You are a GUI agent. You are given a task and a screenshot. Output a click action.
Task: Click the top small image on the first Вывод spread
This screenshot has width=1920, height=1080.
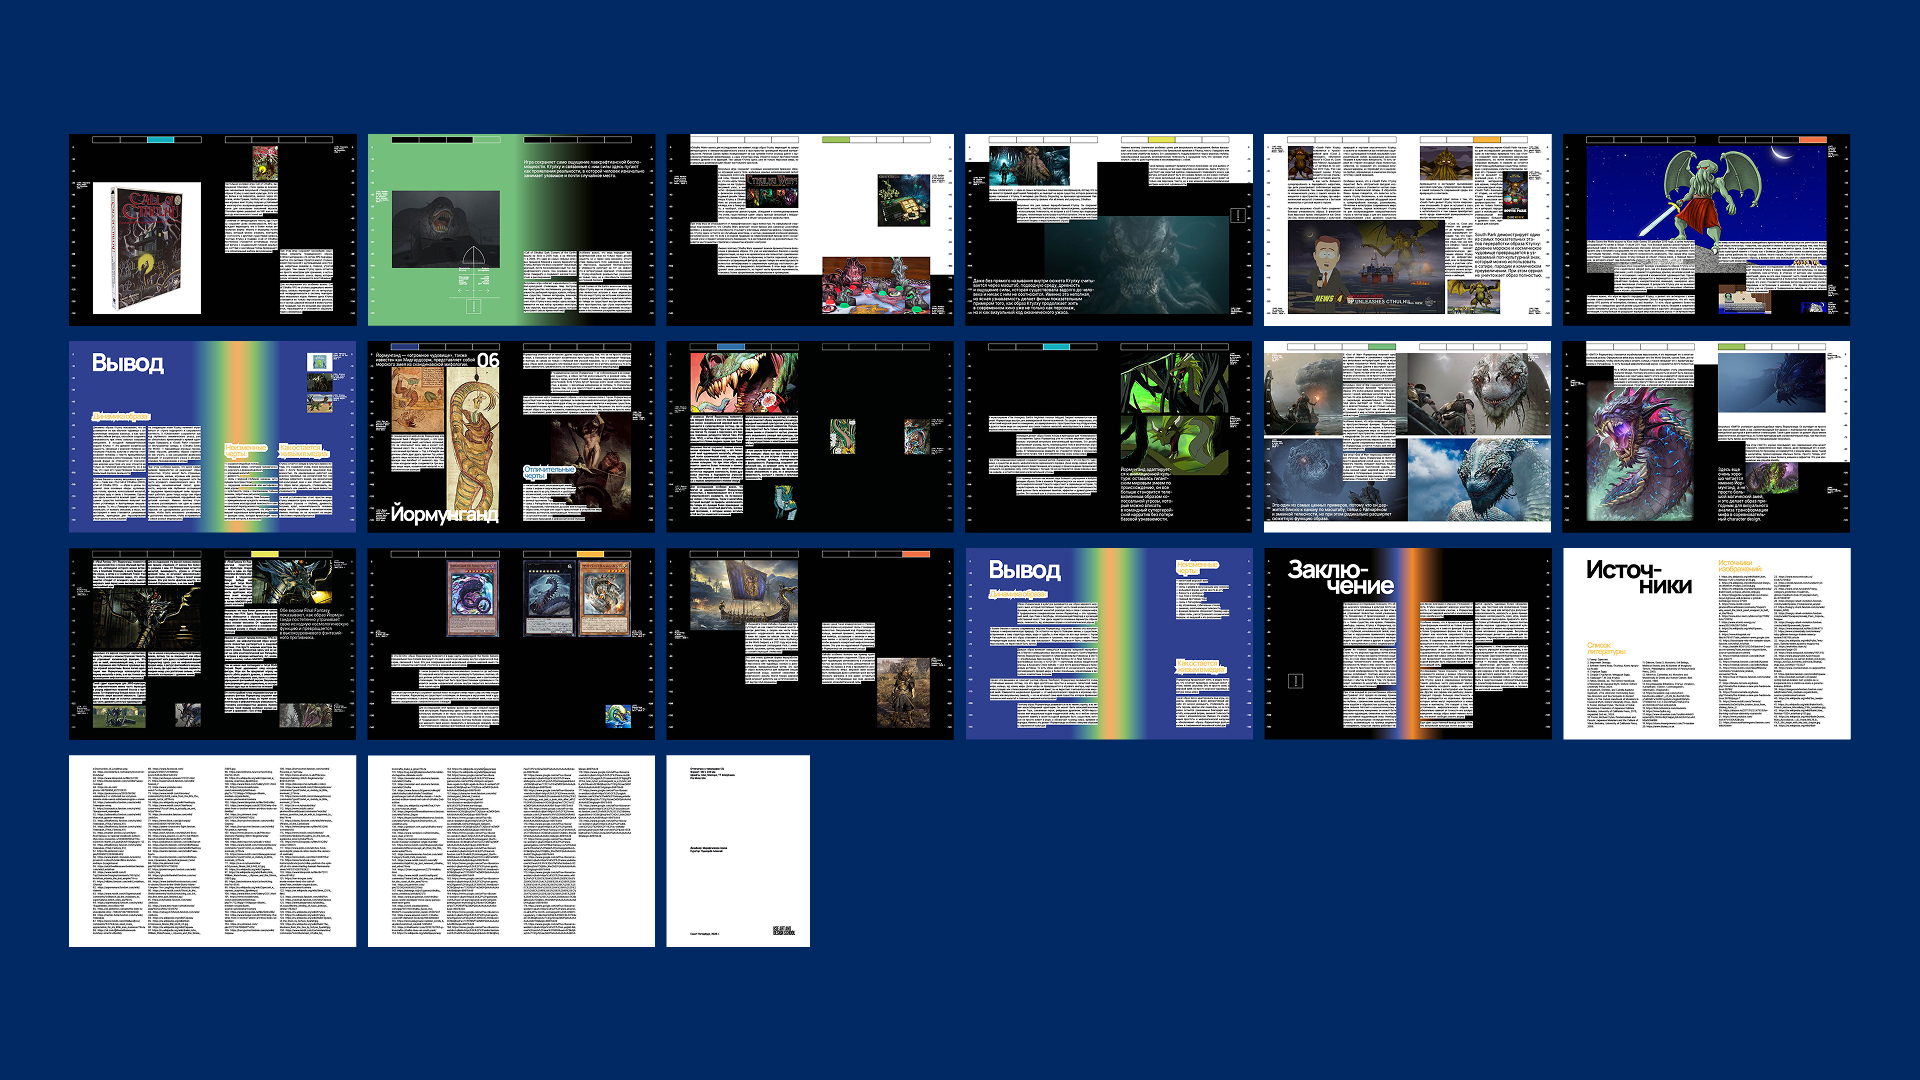click(x=319, y=361)
